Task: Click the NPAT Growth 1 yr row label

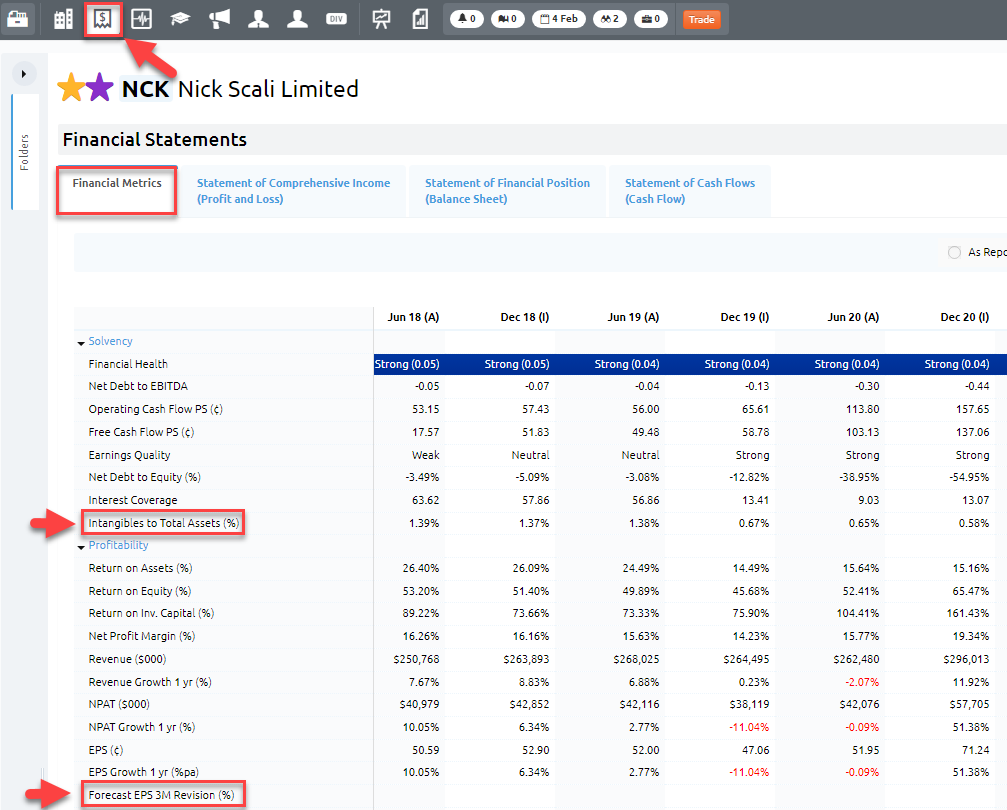Action: click(x=142, y=728)
